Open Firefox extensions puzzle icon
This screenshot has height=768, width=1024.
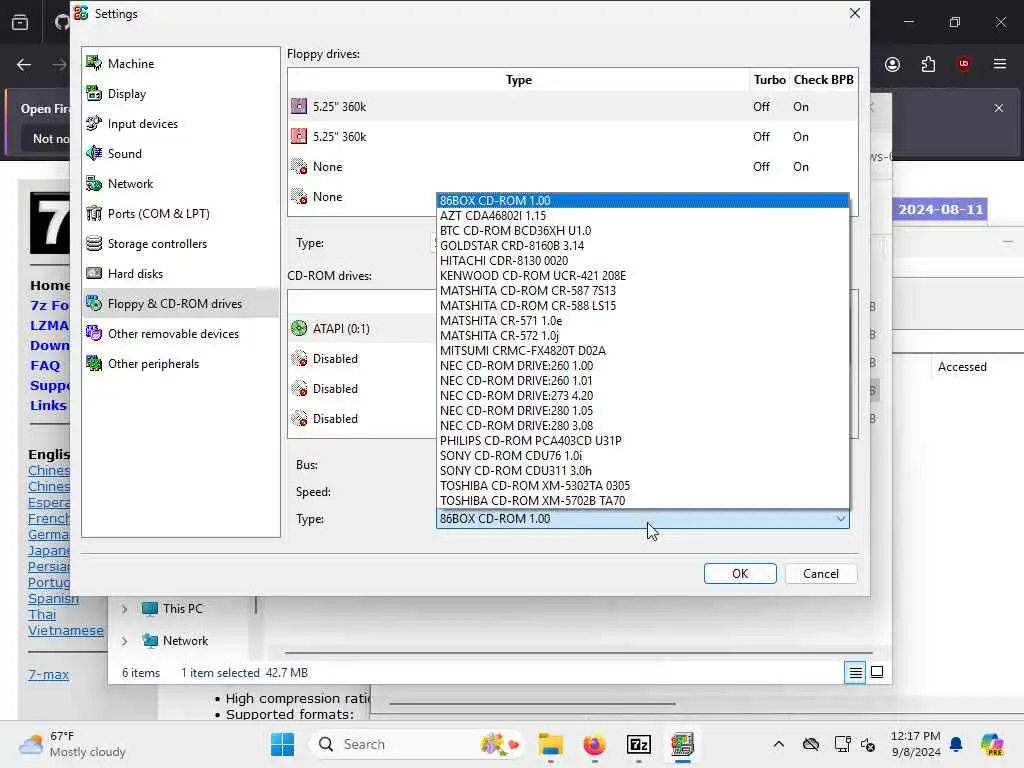coord(928,64)
